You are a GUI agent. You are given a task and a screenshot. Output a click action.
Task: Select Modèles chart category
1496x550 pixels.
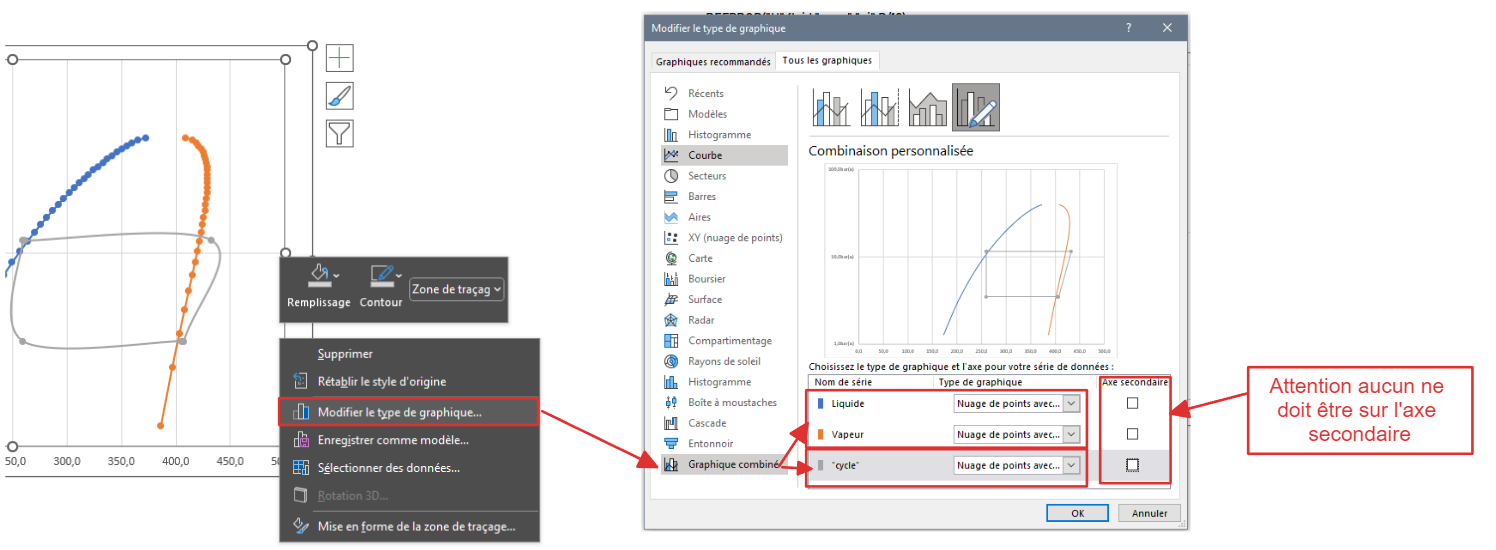pyautogui.click(x=707, y=114)
